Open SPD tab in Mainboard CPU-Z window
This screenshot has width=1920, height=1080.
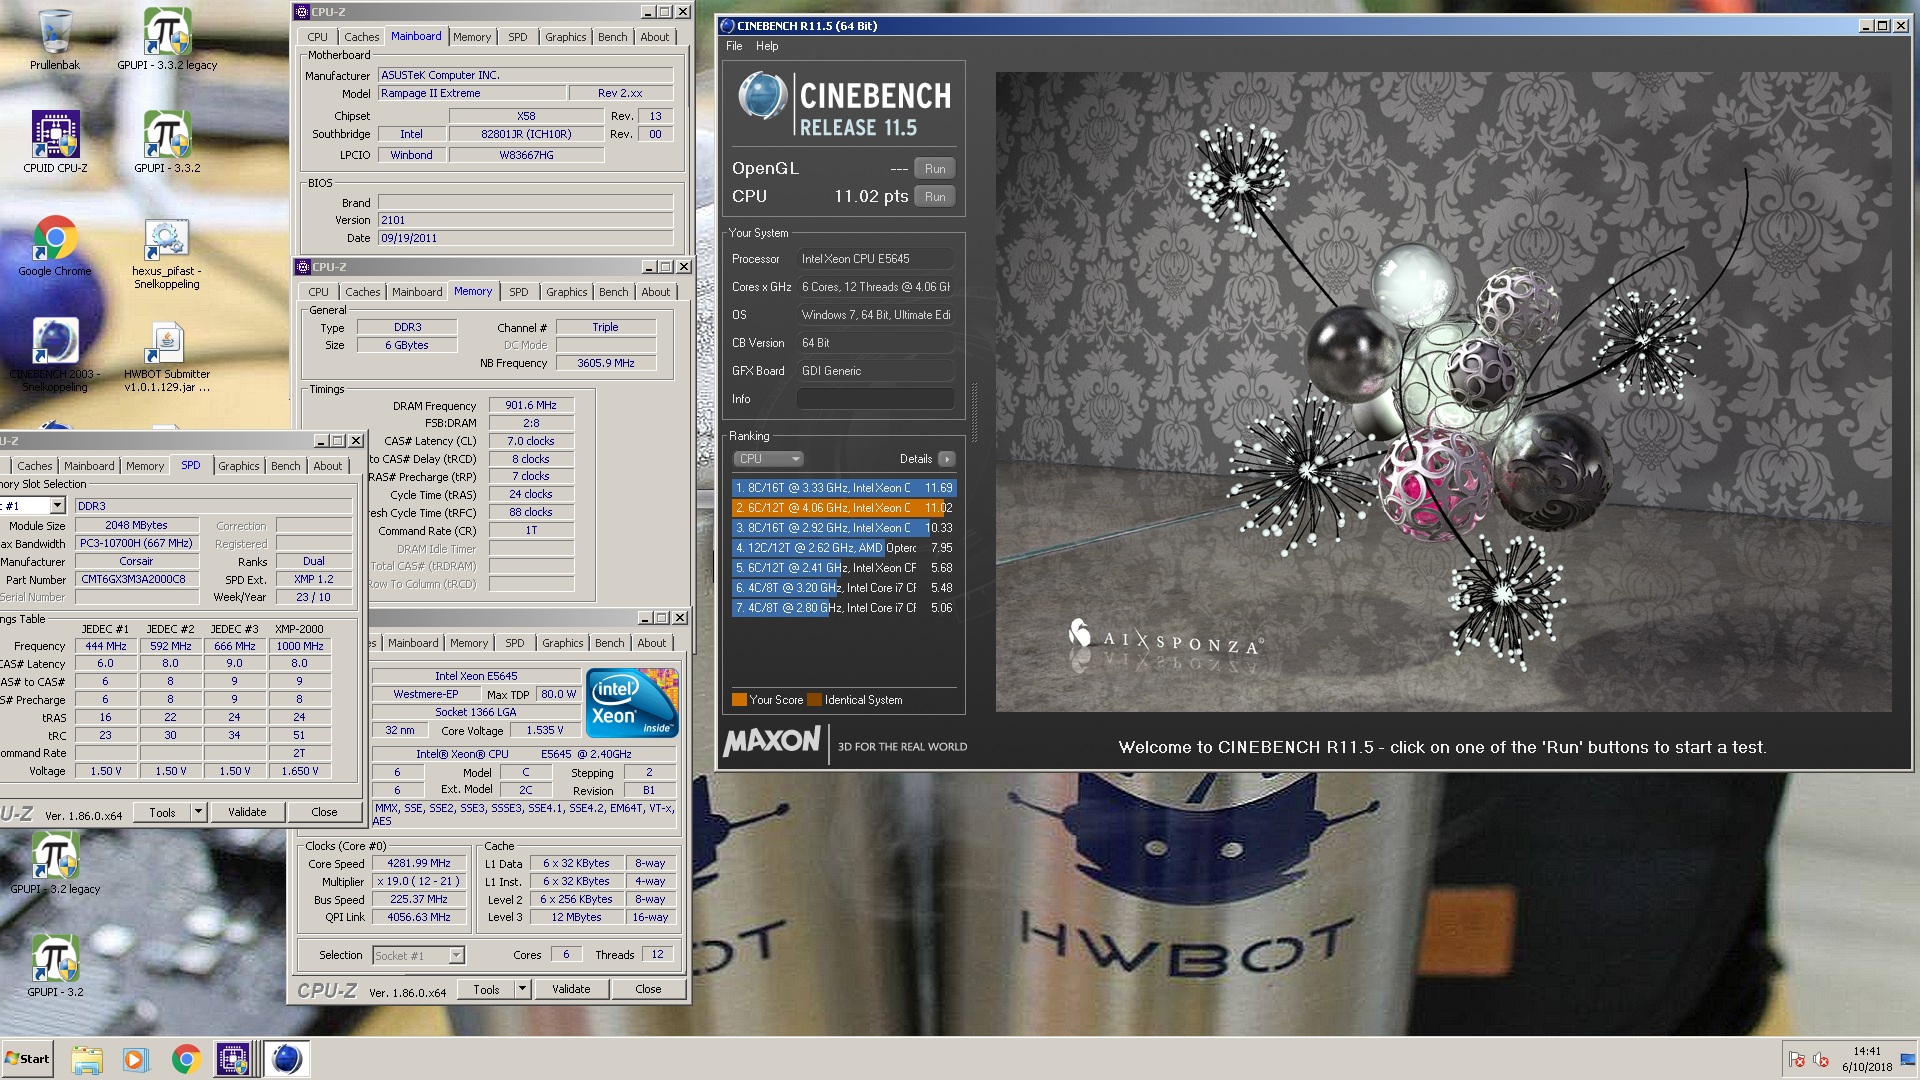click(517, 37)
